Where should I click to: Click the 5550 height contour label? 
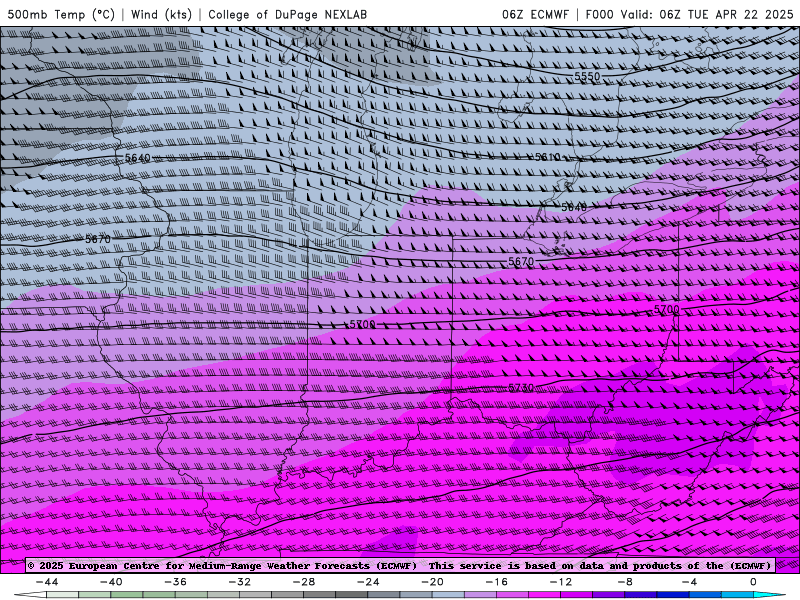pos(587,77)
